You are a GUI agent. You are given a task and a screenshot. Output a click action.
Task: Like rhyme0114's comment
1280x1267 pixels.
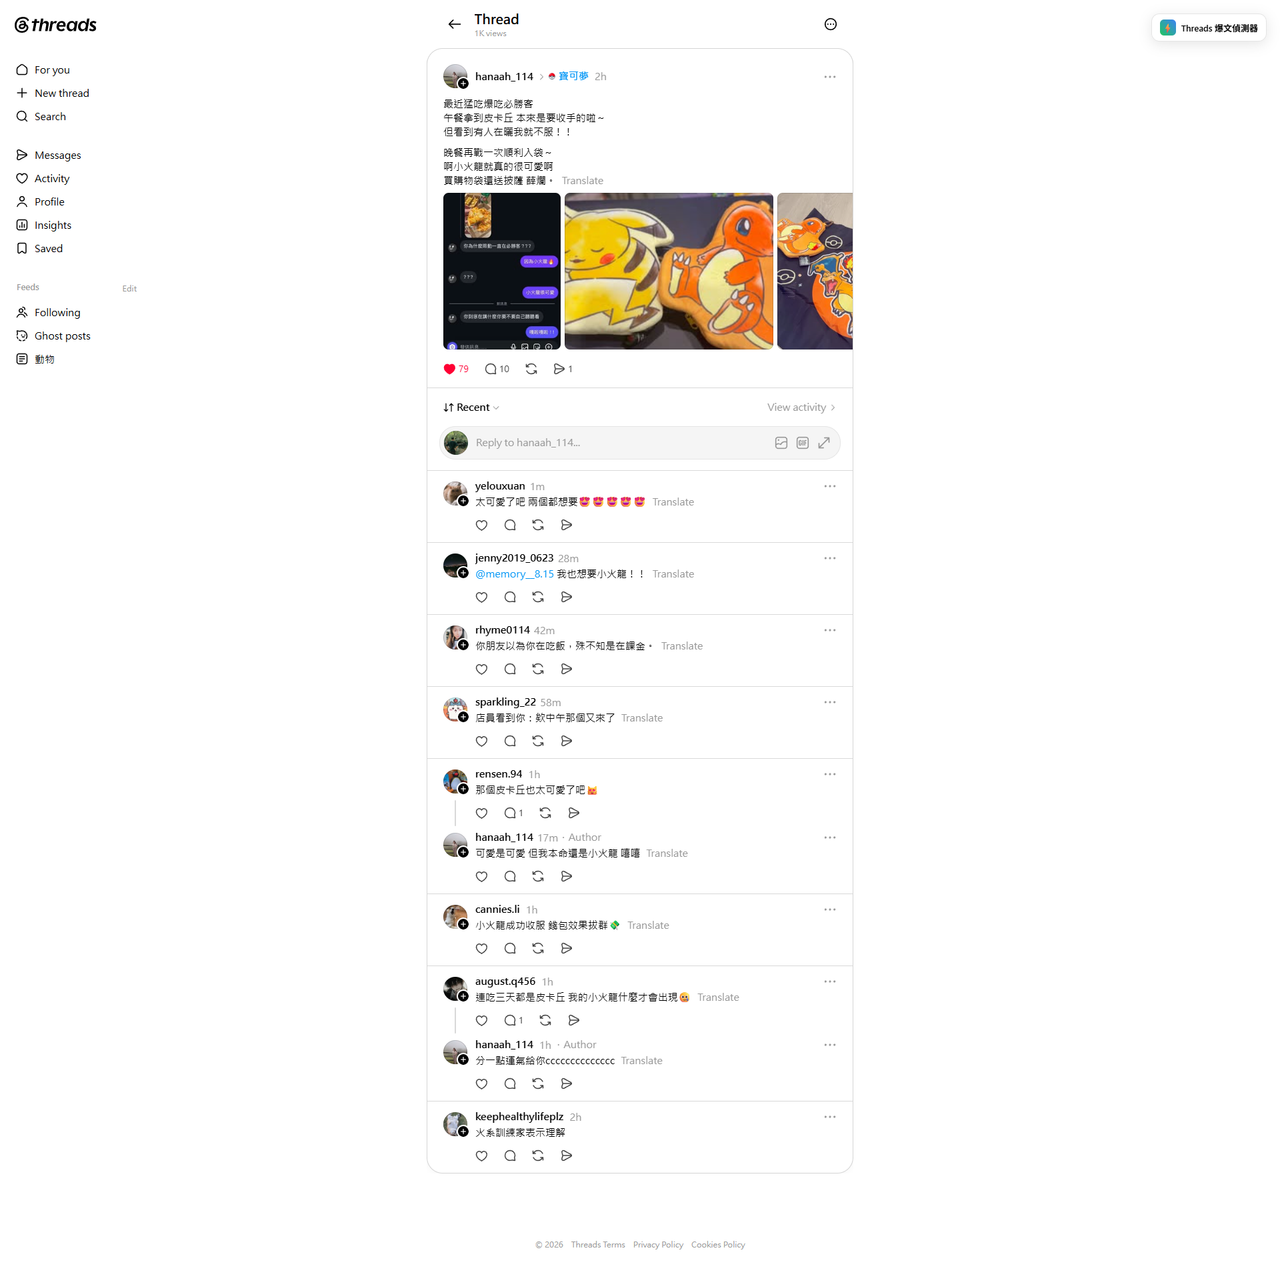pos(482,669)
